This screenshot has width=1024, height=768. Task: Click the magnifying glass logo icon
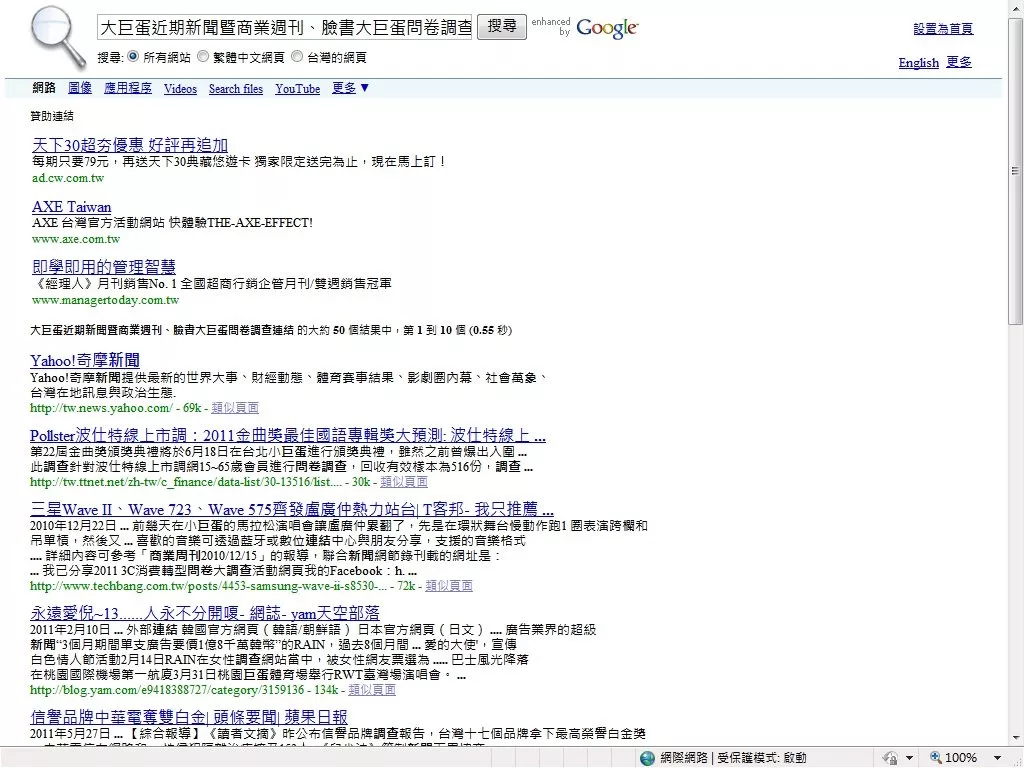tap(58, 37)
